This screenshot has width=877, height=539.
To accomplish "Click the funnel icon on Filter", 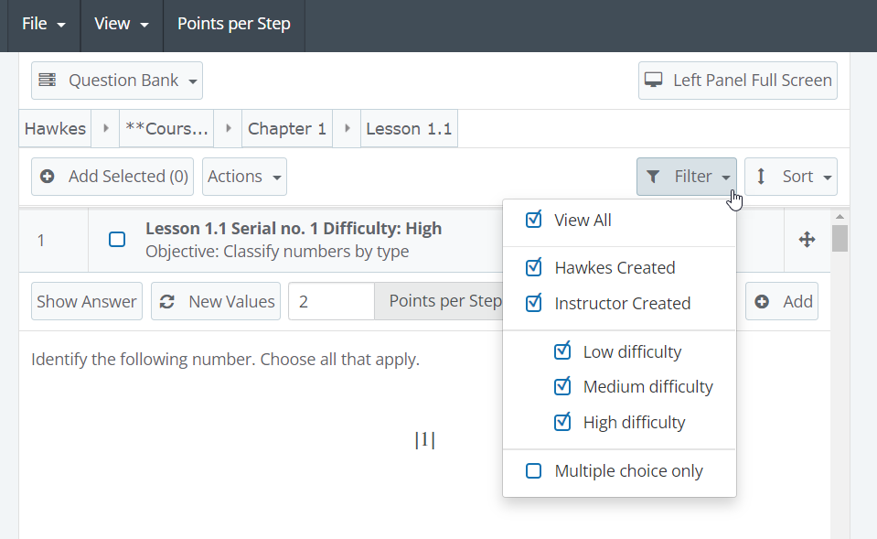I will (653, 177).
